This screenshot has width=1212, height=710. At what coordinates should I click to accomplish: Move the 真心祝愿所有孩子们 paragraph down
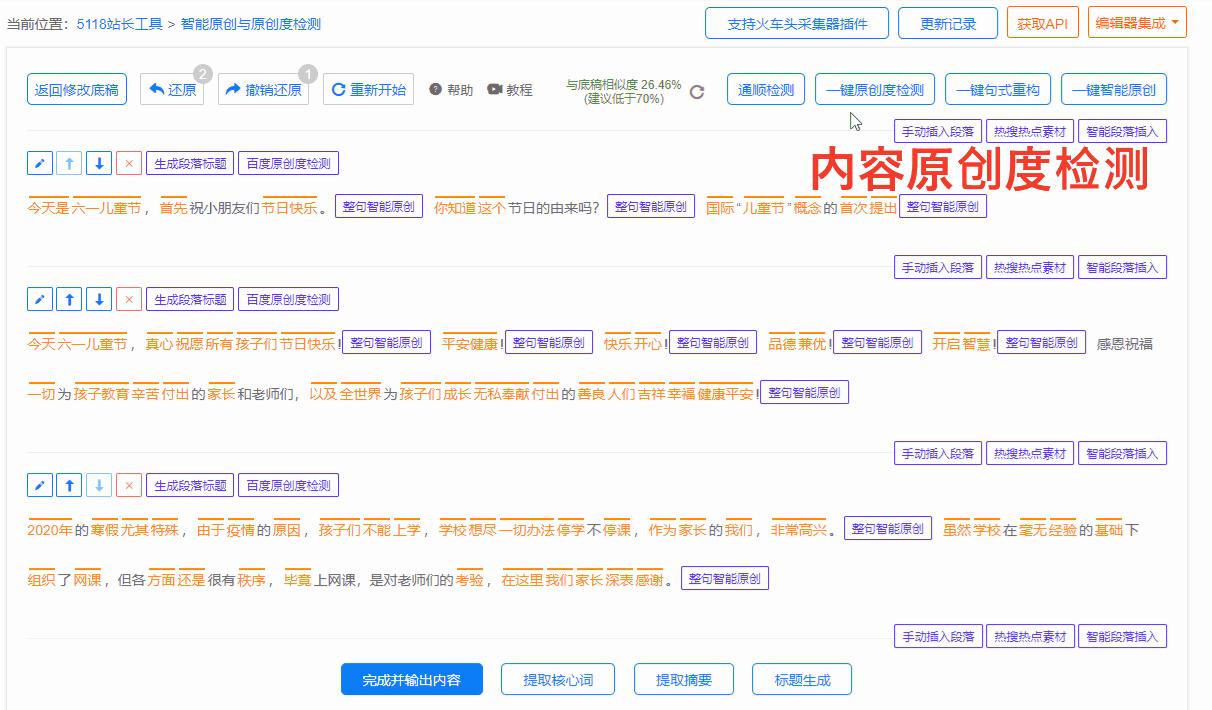pyautogui.click(x=99, y=299)
